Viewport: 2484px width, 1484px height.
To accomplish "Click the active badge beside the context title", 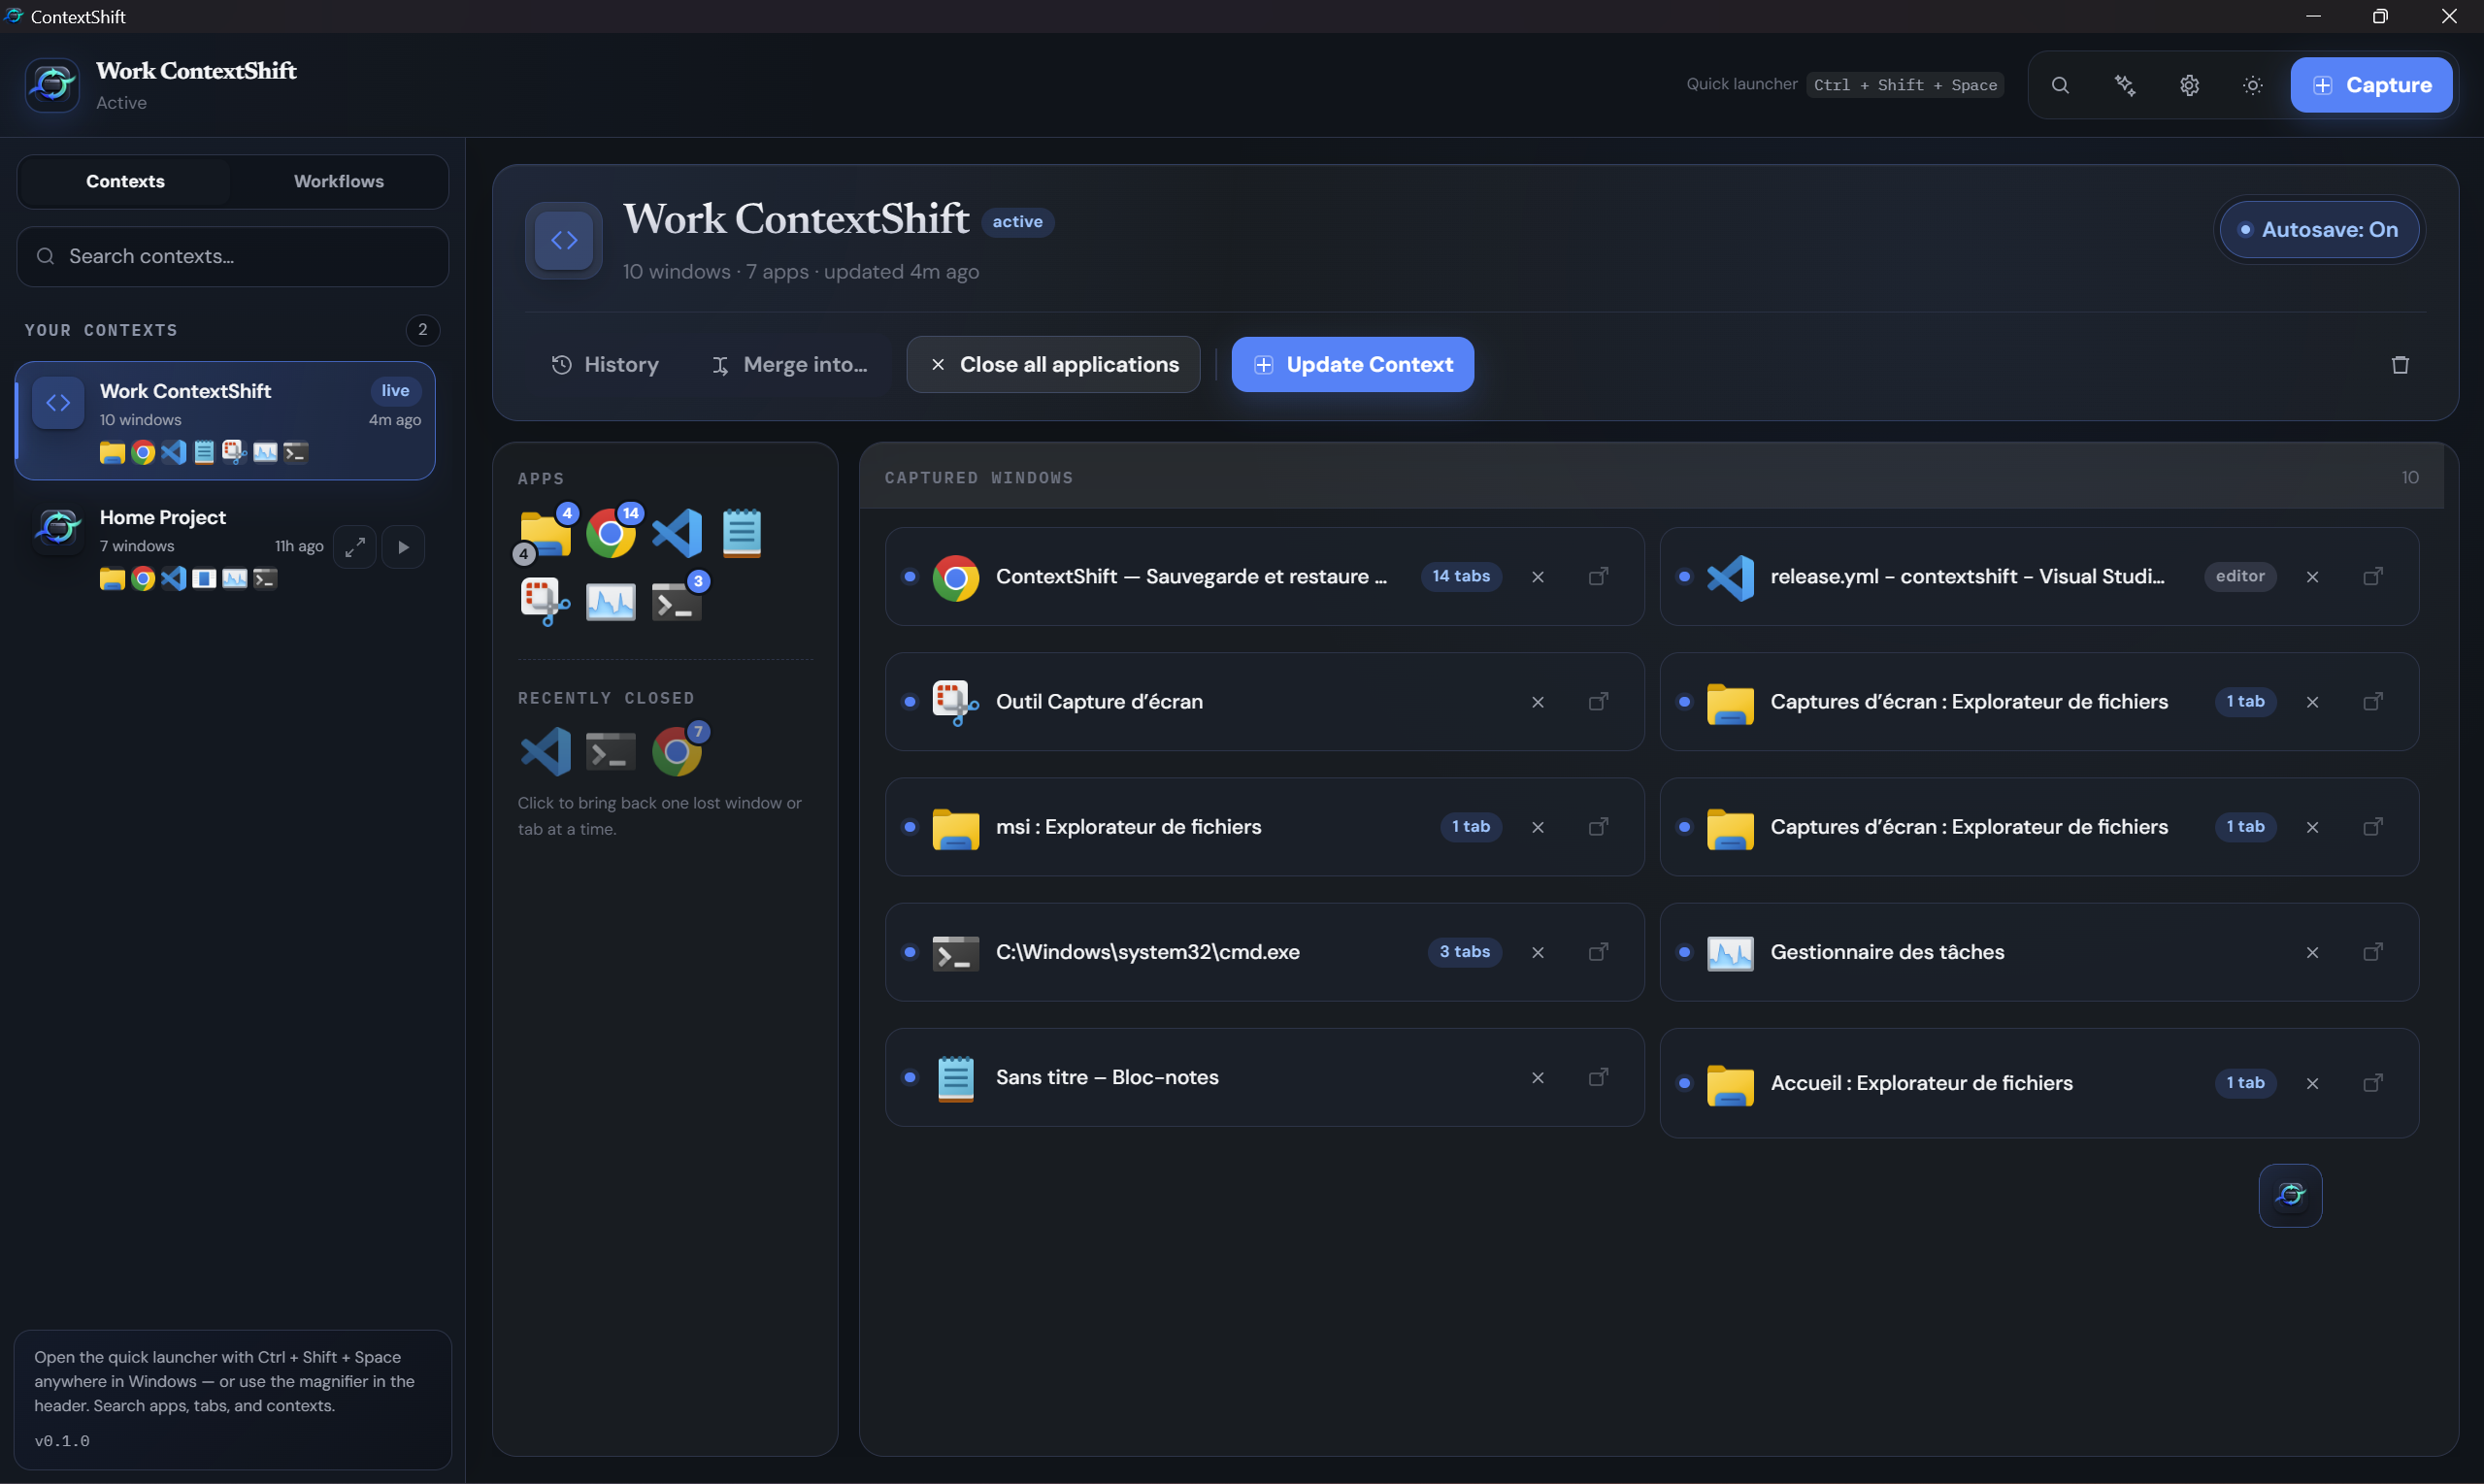I will point(1017,222).
